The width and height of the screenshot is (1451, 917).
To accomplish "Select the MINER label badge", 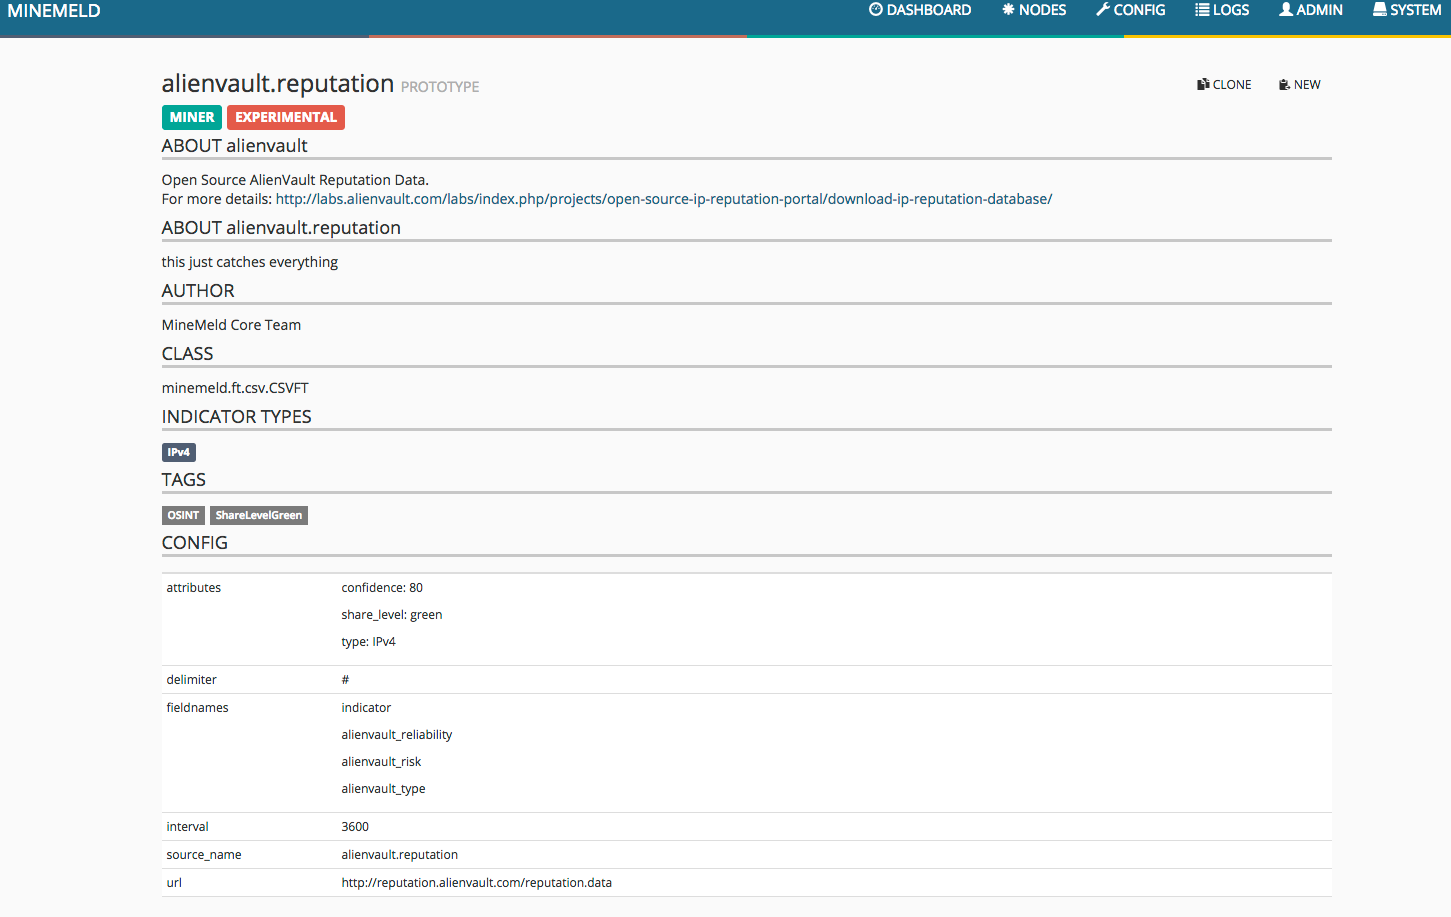I will click(192, 117).
